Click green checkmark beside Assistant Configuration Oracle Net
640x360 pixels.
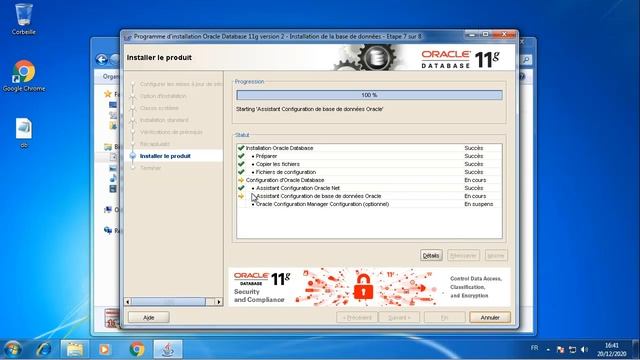241,188
